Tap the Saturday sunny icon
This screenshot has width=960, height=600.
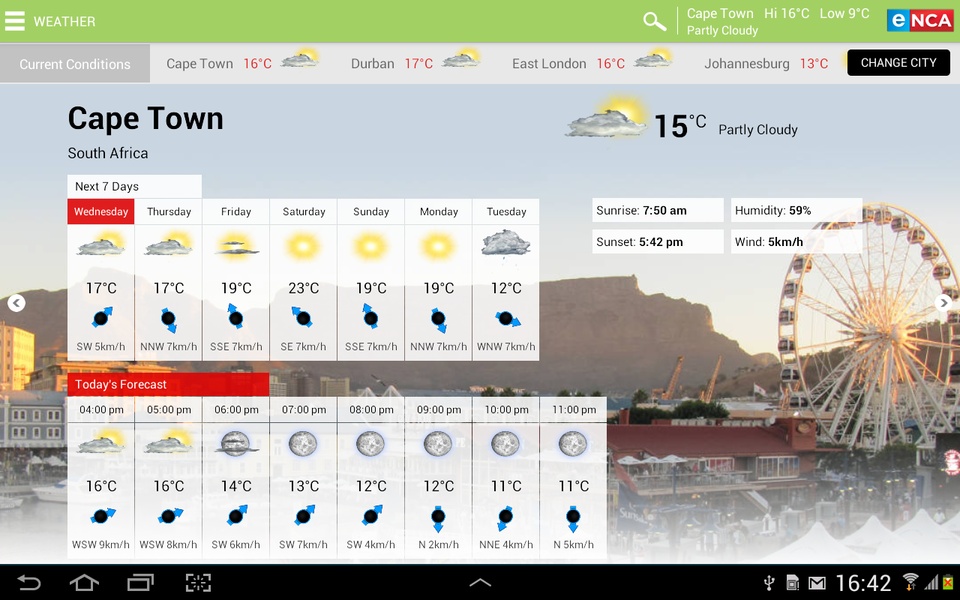303,247
